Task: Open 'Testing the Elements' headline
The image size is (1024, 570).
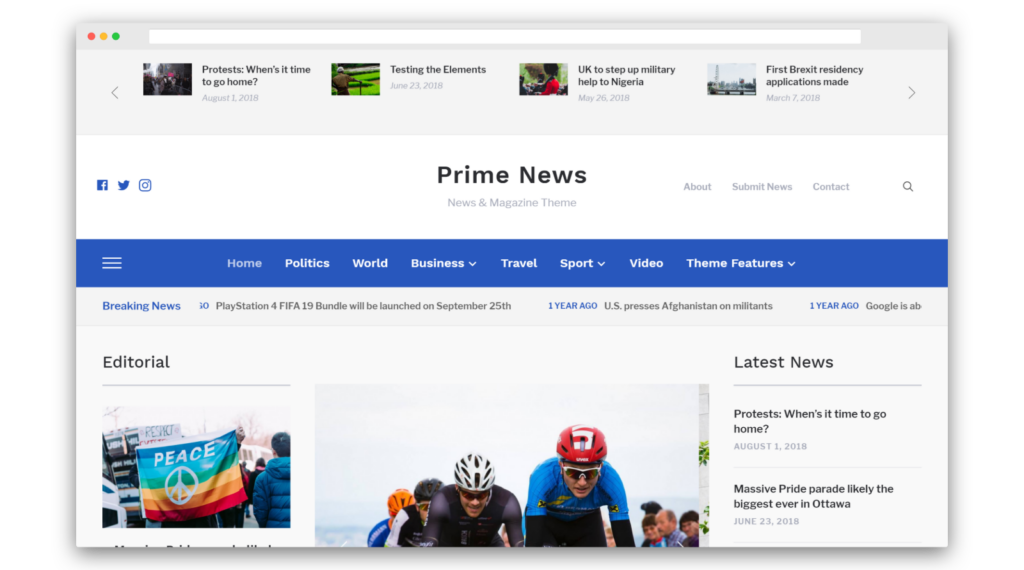Action: click(438, 69)
